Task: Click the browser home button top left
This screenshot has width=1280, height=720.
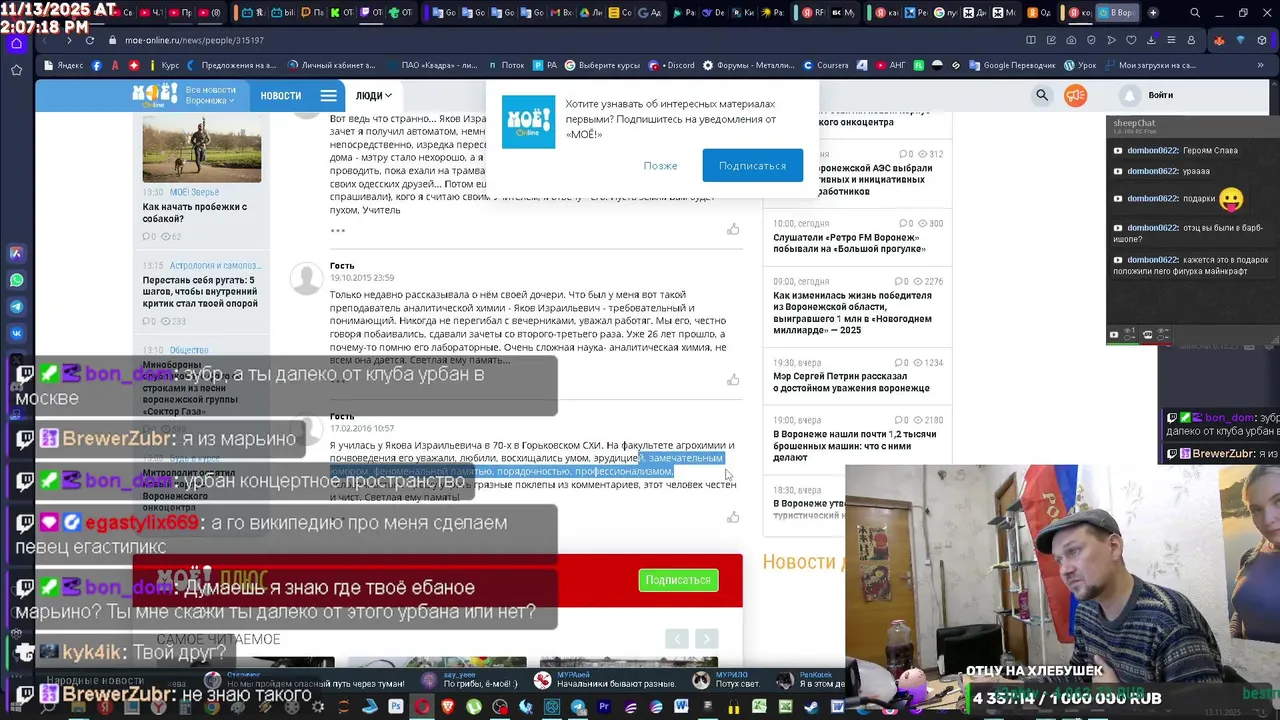Action: (16, 43)
